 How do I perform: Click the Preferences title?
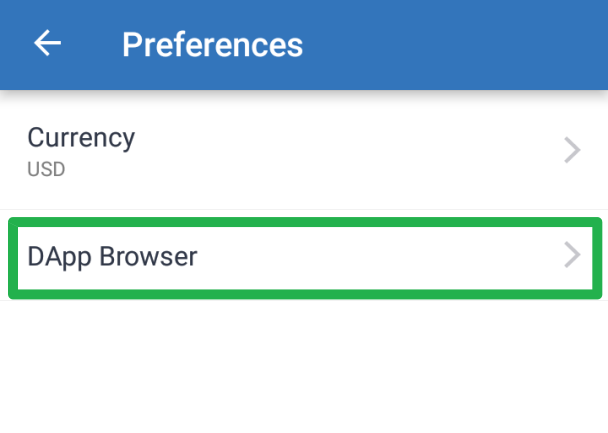(x=212, y=44)
